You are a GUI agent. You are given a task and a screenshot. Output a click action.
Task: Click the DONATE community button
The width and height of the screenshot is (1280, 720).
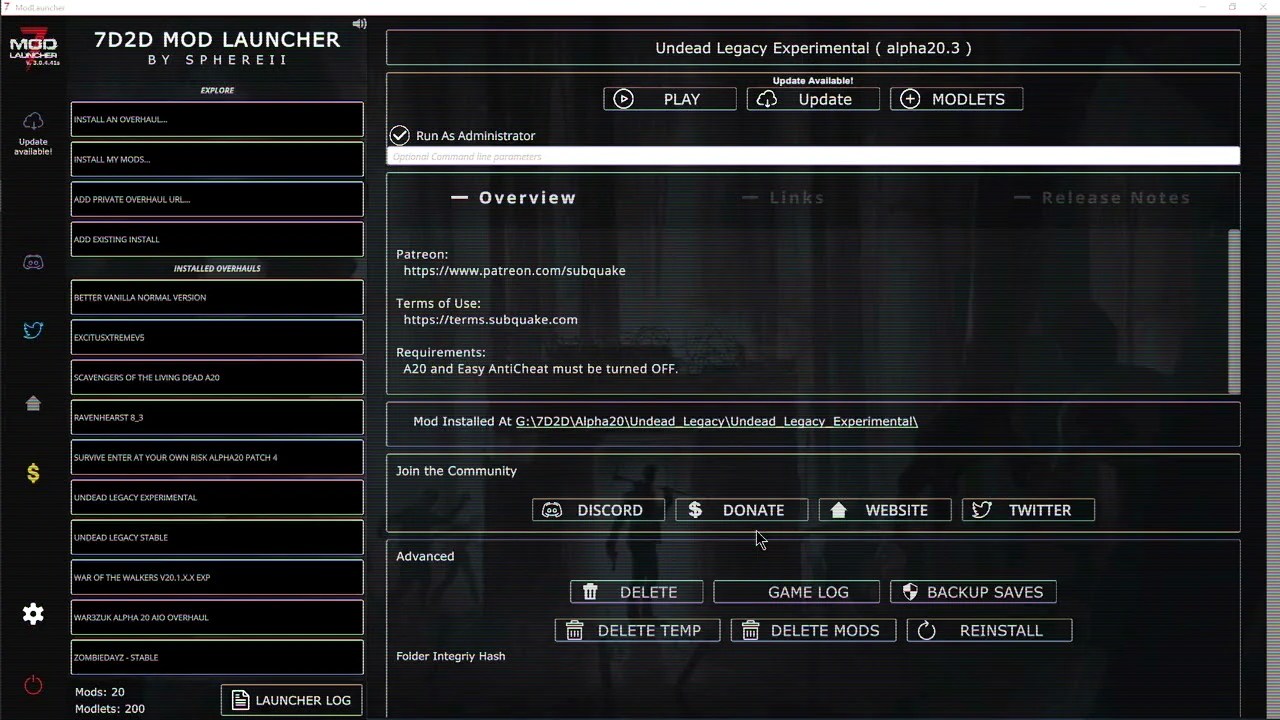click(x=742, y=510)
